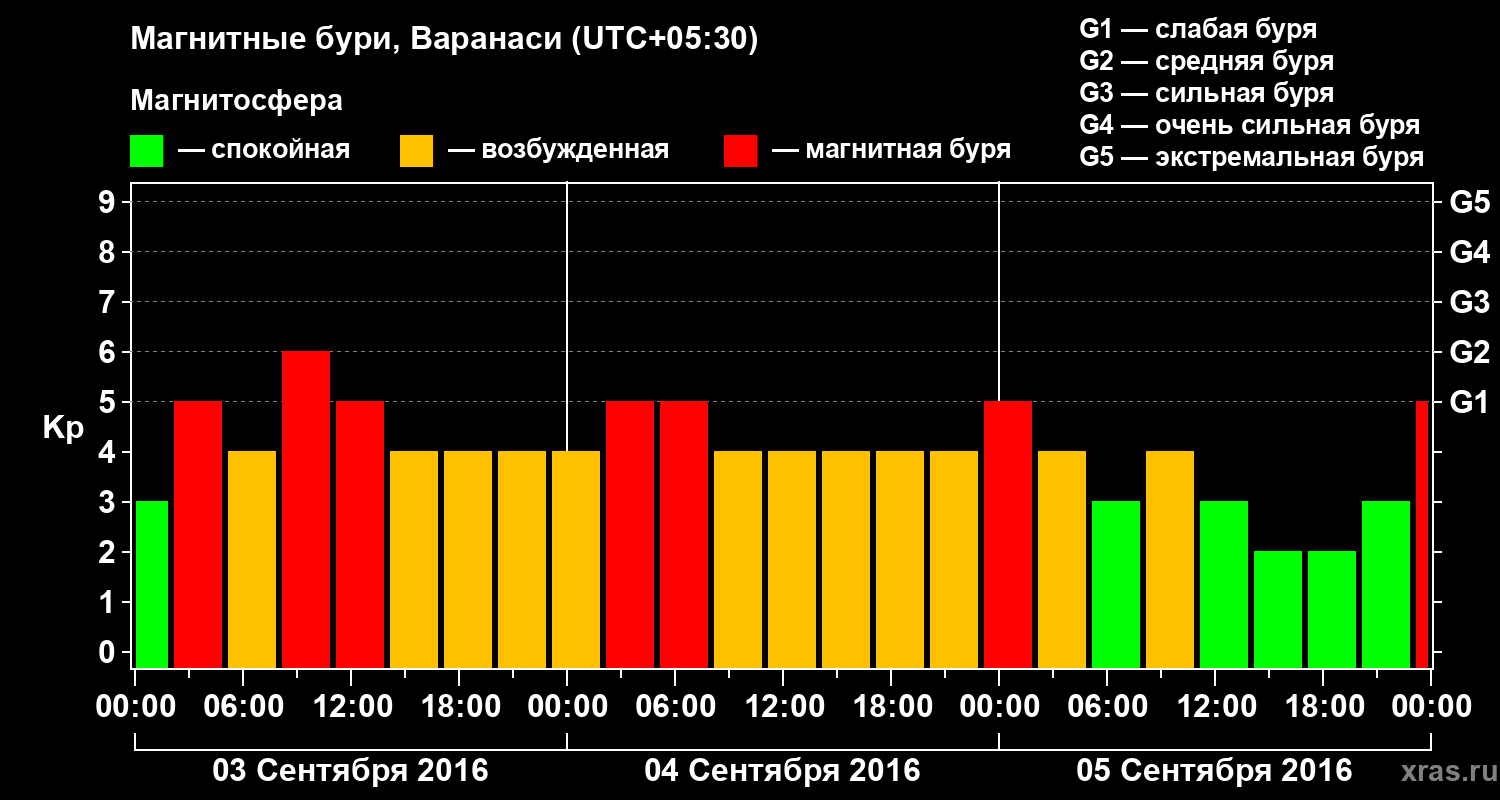This screenshot has height=800, width=1500.
Task: Click the tallest red bar reaching Kp 6
Action: [306, 510]
